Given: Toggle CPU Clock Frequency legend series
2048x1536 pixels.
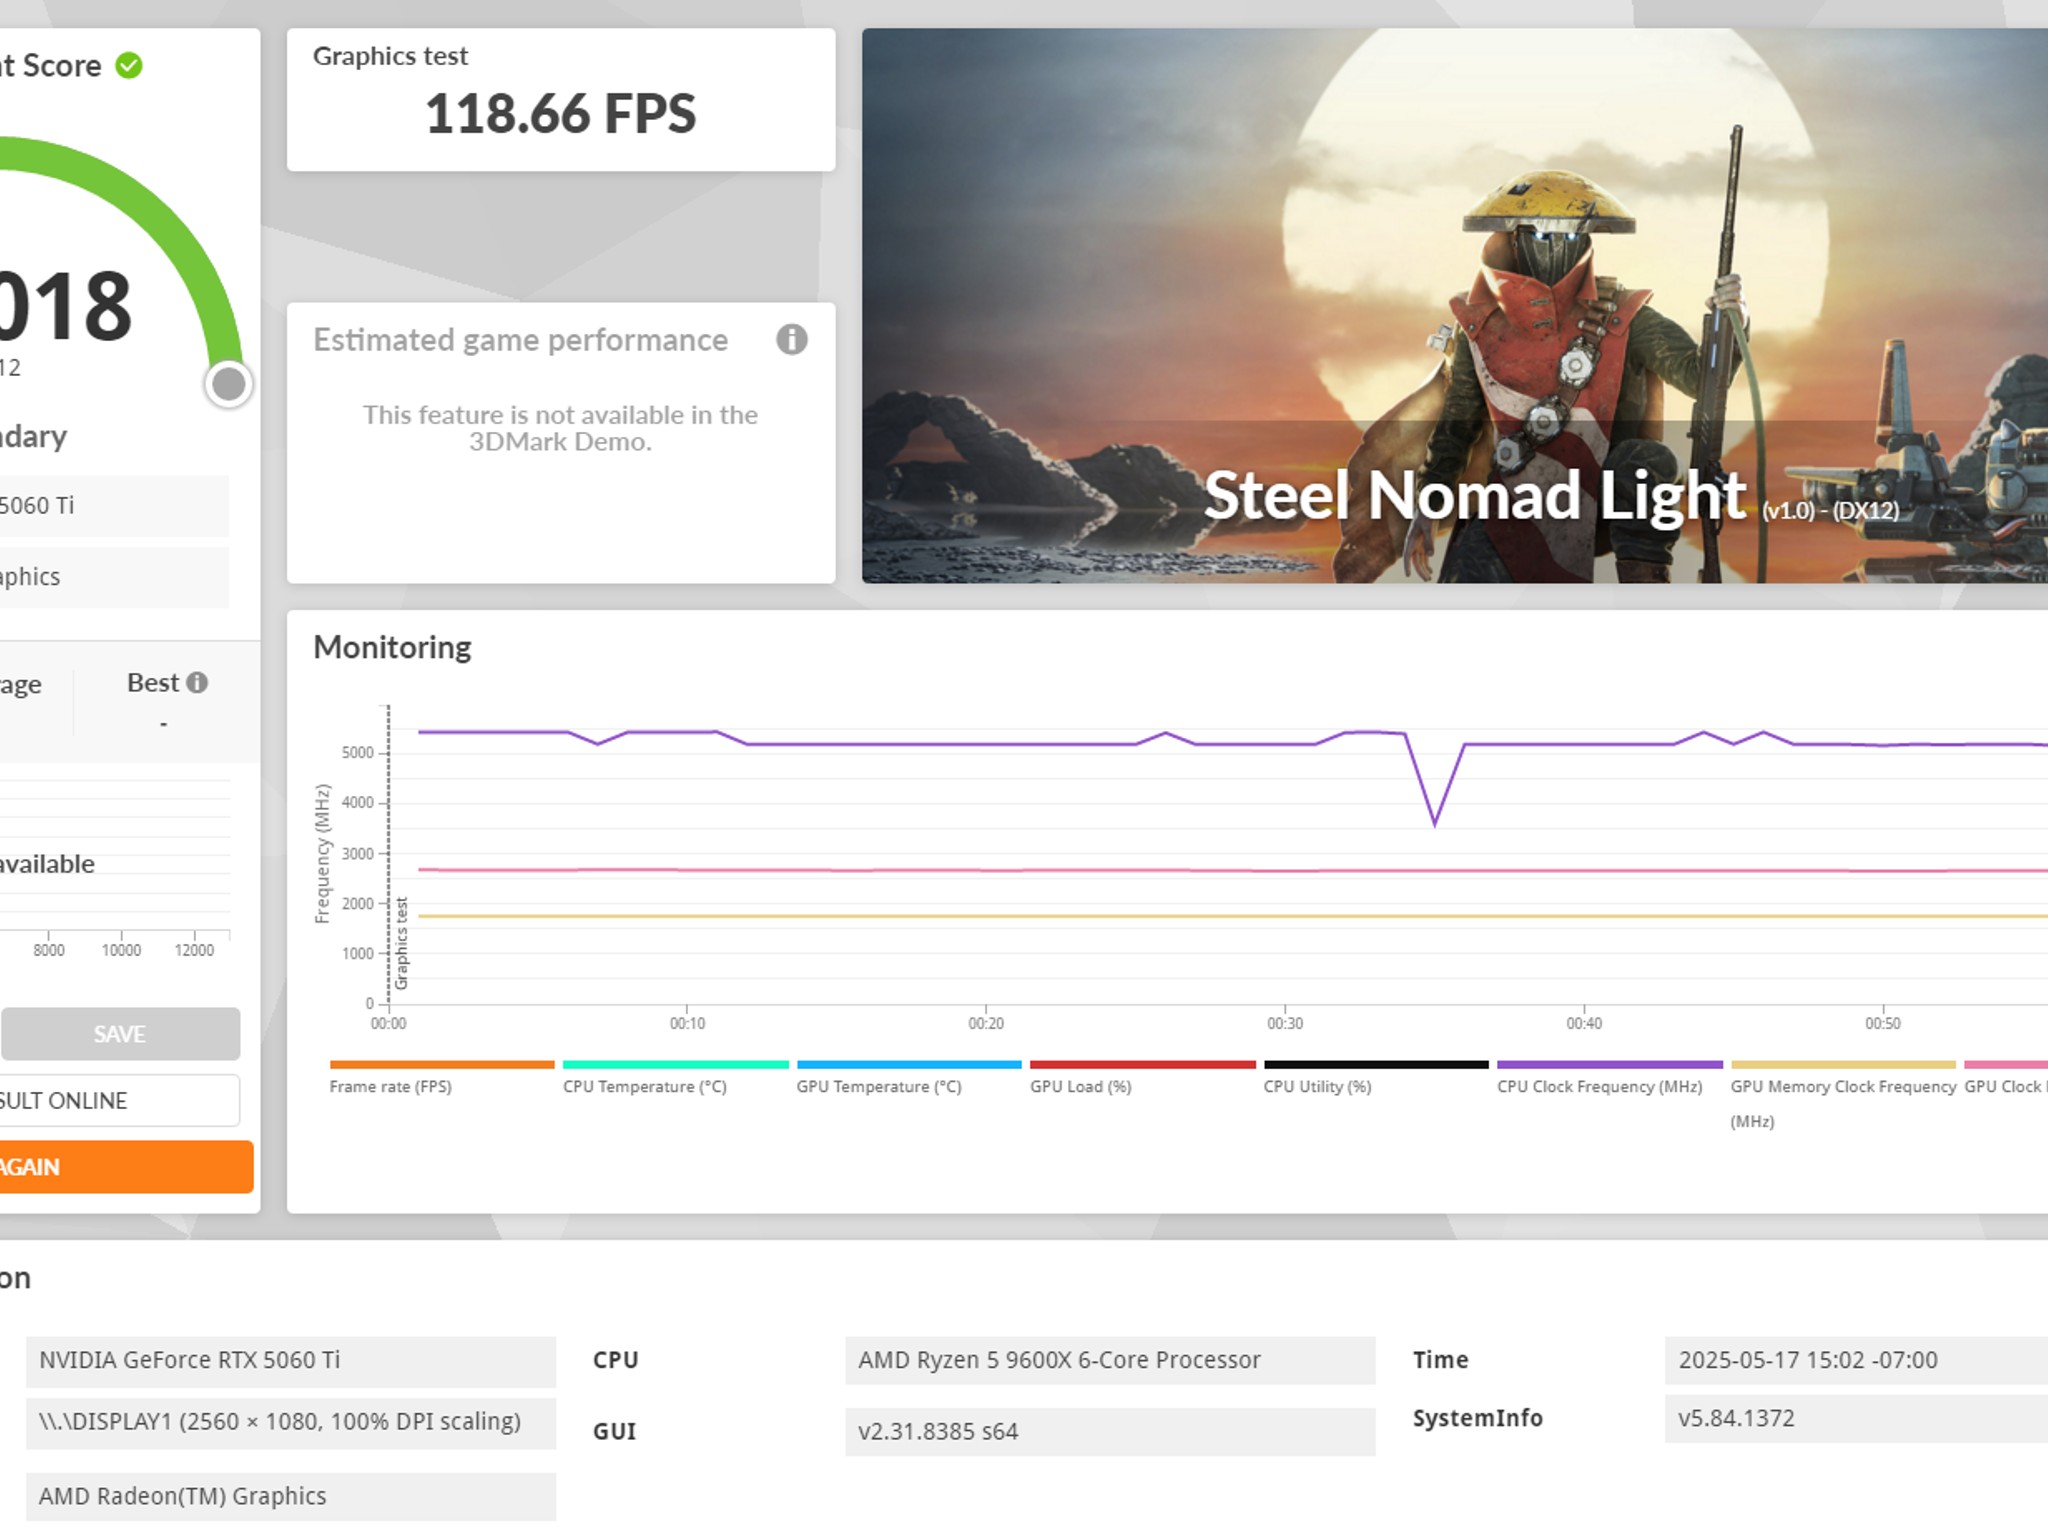Looking at the screenshot, I should (x=1609, y=1078).
